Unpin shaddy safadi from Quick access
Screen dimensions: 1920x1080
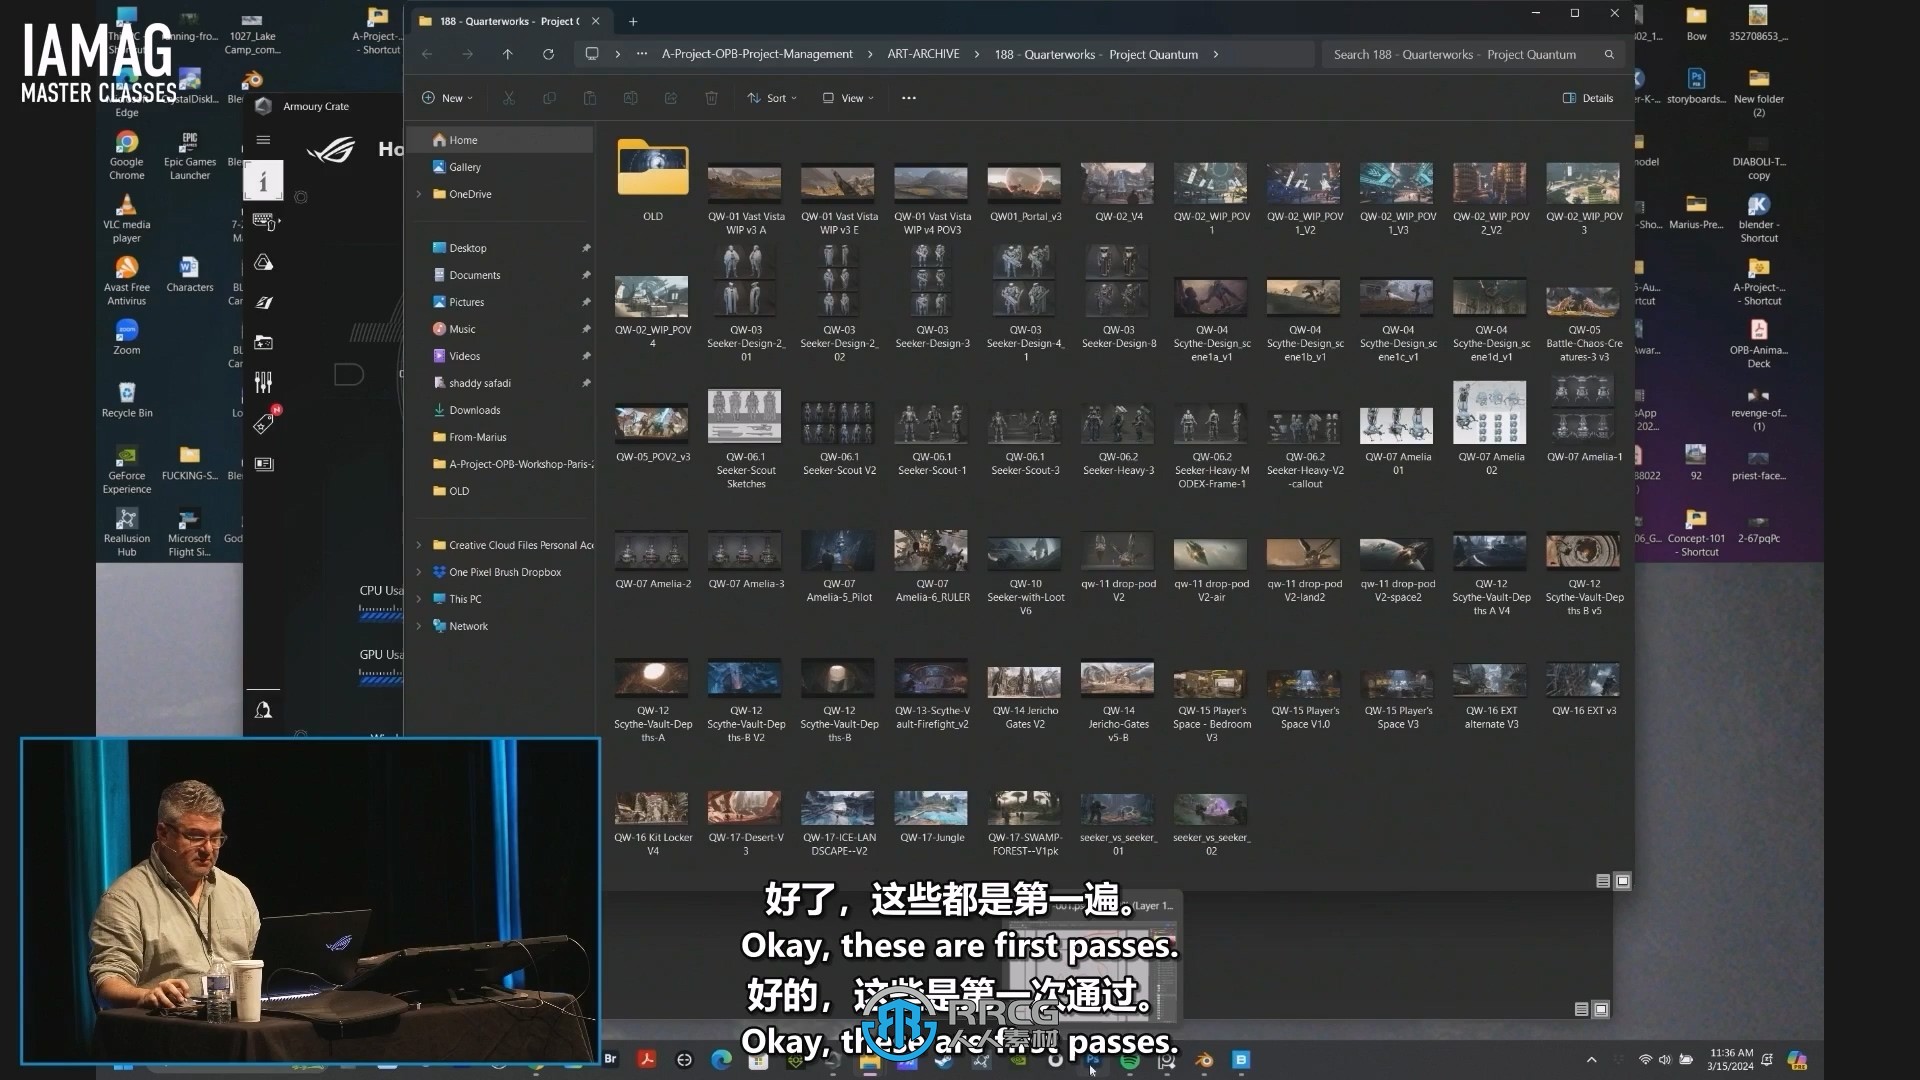click(x=586, y=383)
